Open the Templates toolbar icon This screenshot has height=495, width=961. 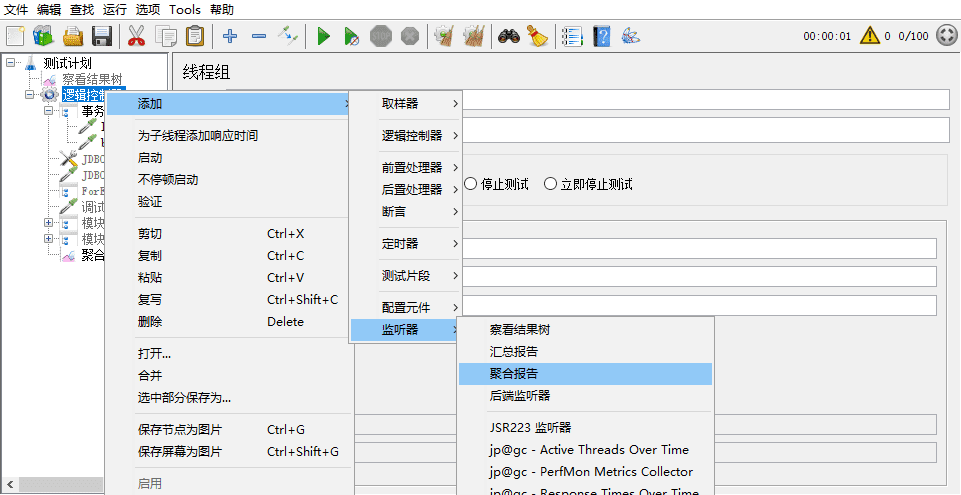[44, 36]
